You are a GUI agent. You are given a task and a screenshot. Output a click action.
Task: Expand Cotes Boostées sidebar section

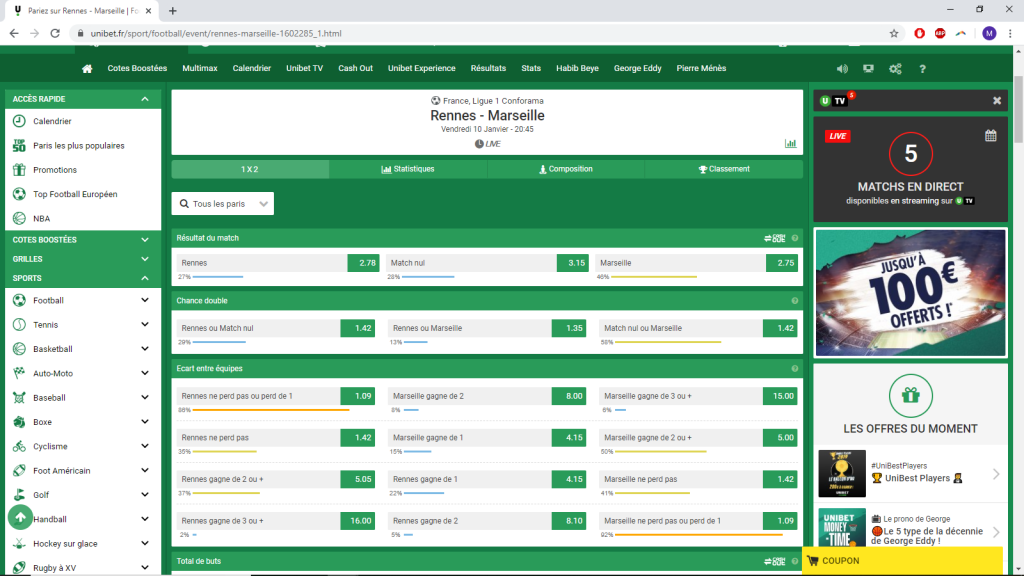click(x=145, y=240)
